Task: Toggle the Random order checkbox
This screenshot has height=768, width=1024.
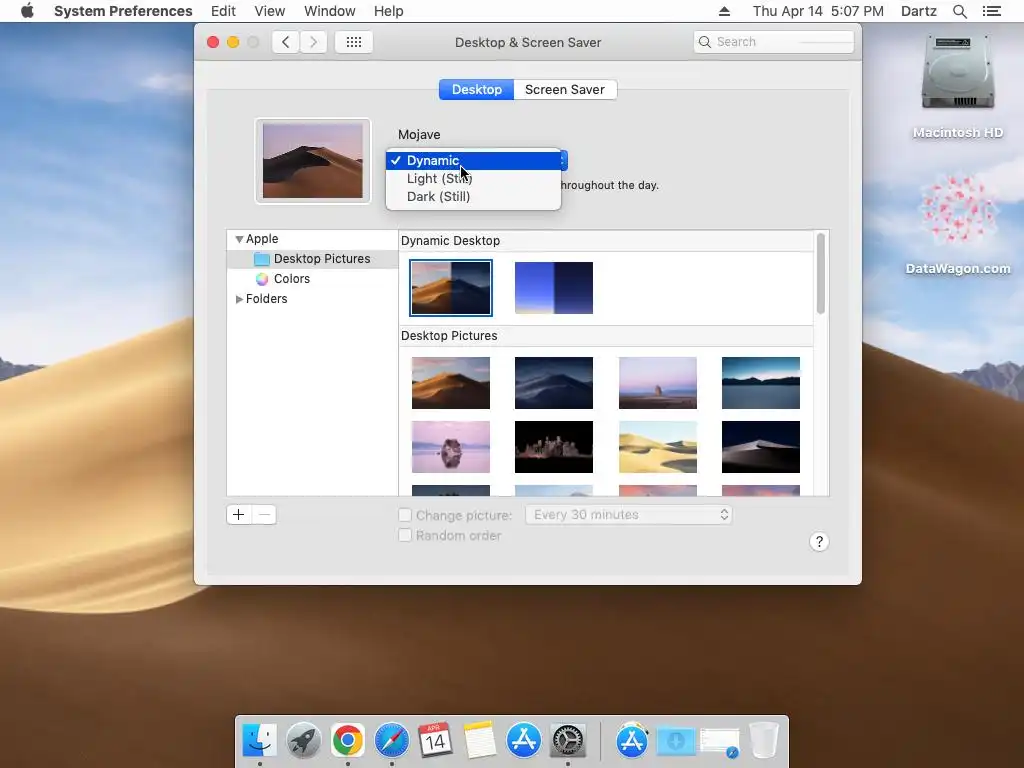Action: [x=405, y=536]
